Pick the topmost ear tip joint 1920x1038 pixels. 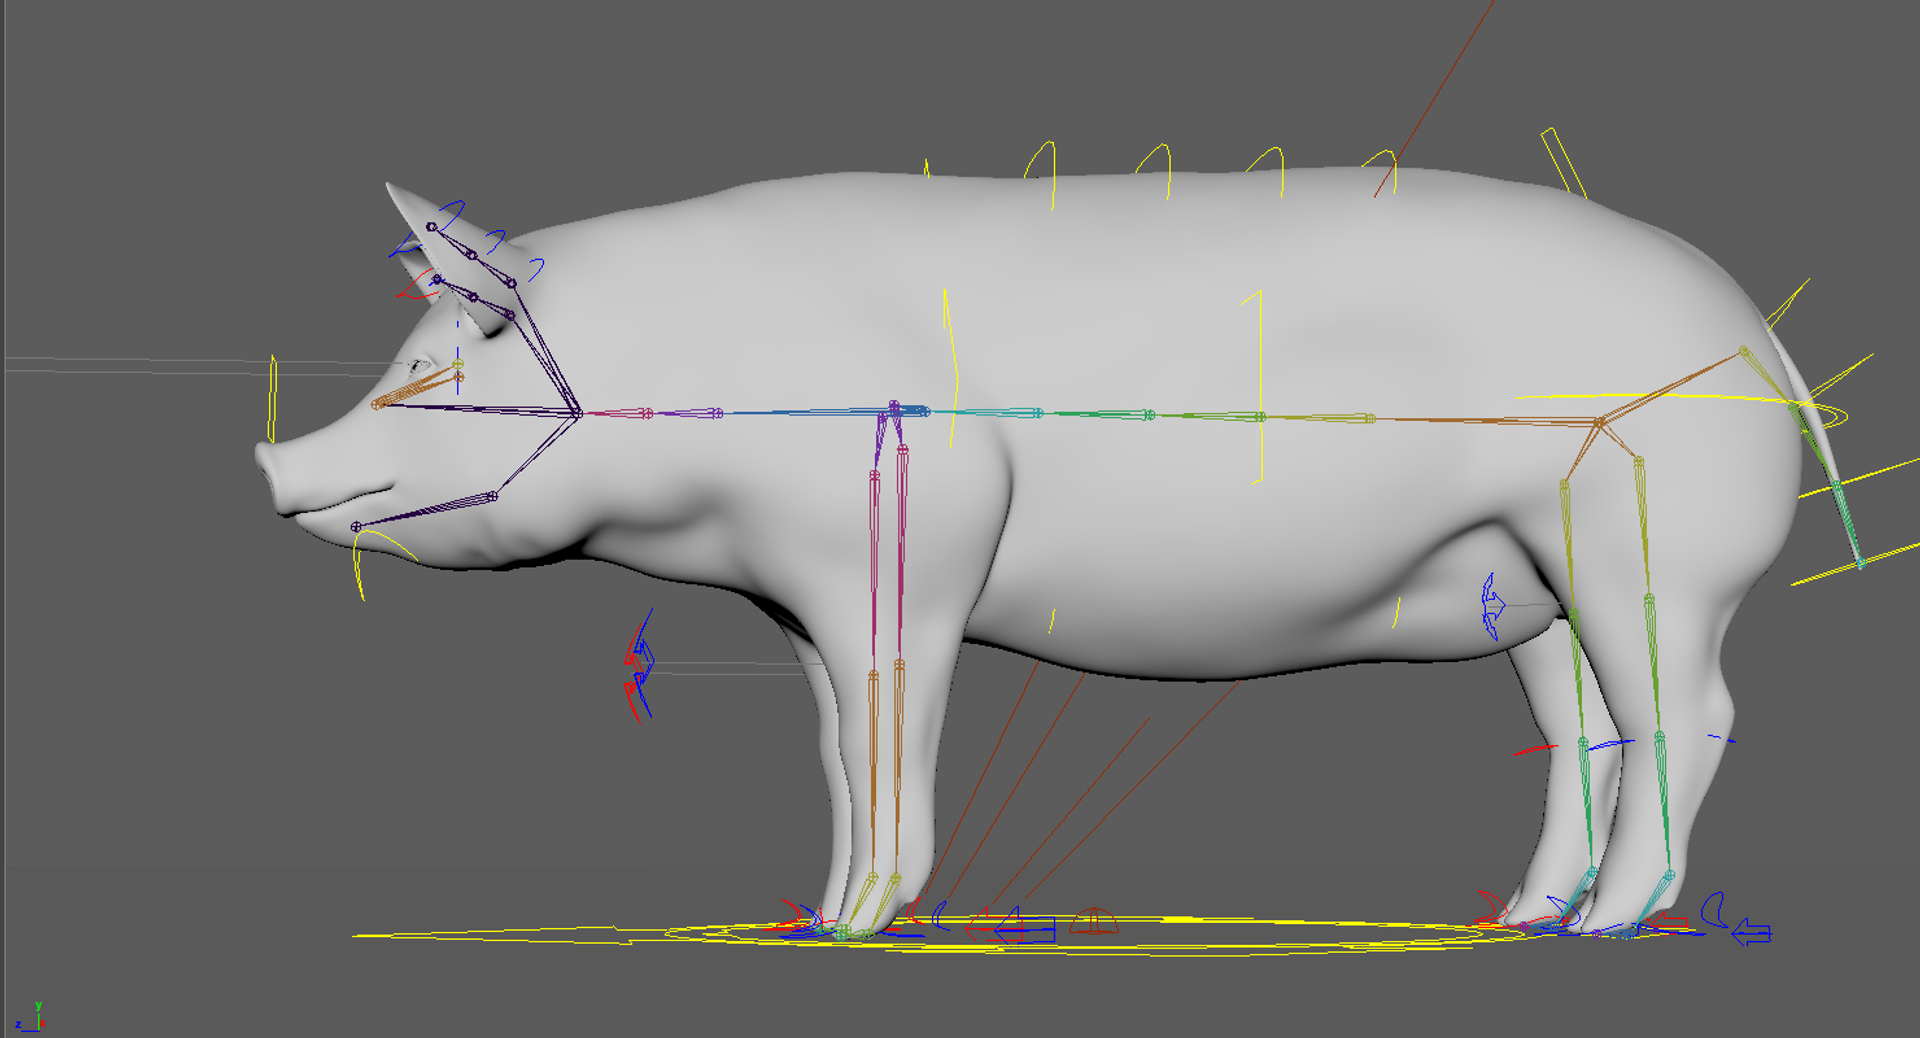[x=431, y=227]
